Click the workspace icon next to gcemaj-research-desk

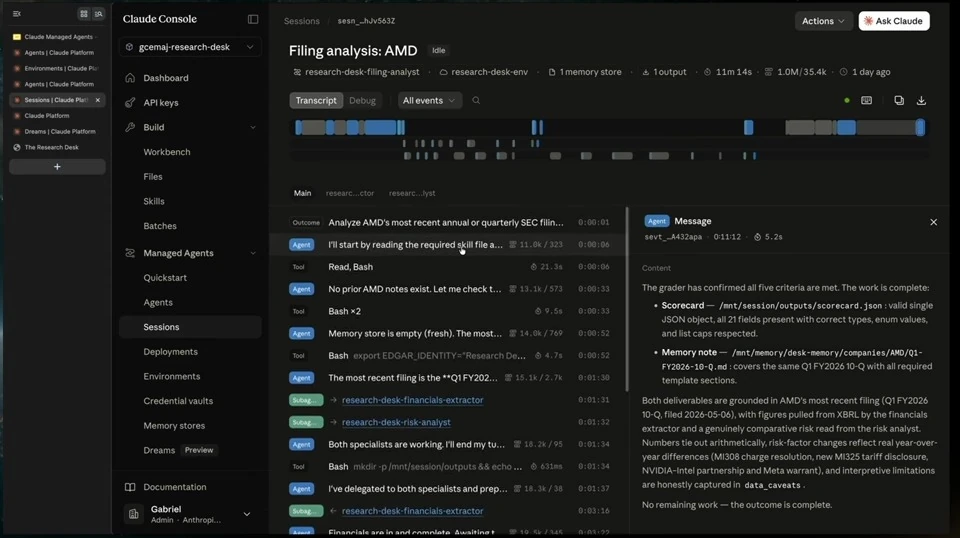point(129,47)
